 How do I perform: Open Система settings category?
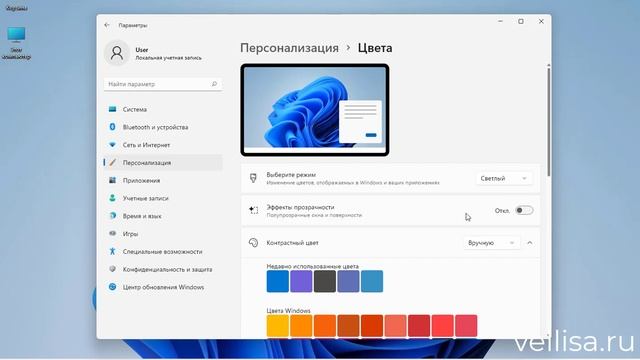pyautogui.click(x=163, y=109)
